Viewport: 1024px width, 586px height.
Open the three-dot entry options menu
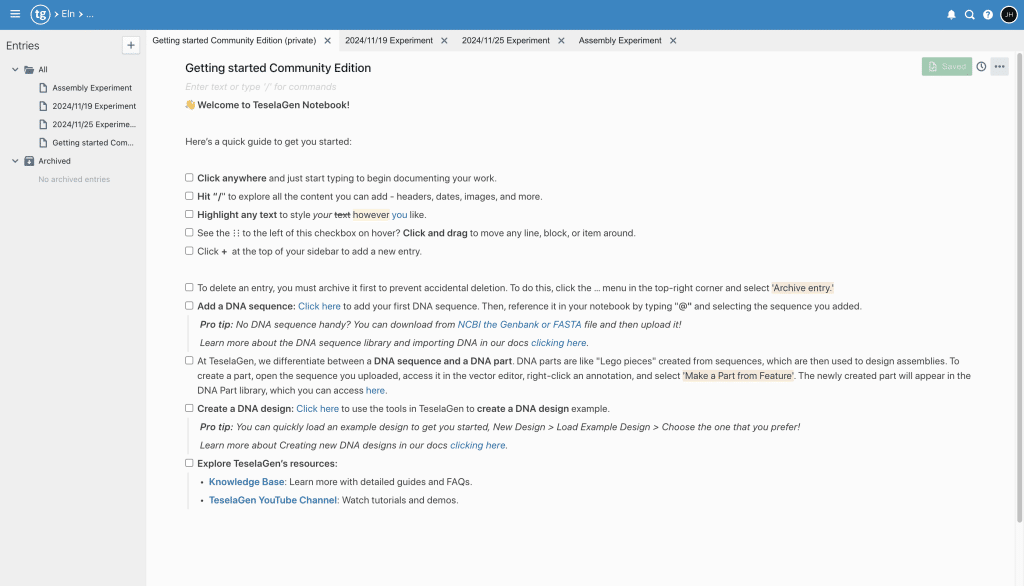[x=999, y=67]
